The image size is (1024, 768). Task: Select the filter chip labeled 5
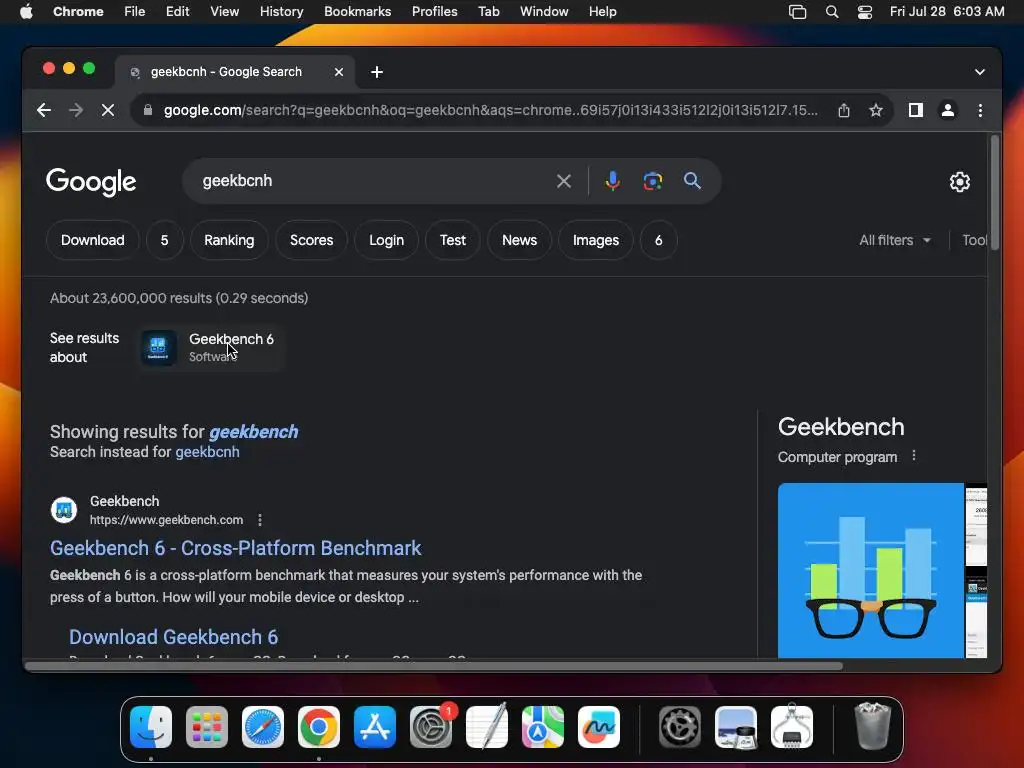click(x=165, y=240)
